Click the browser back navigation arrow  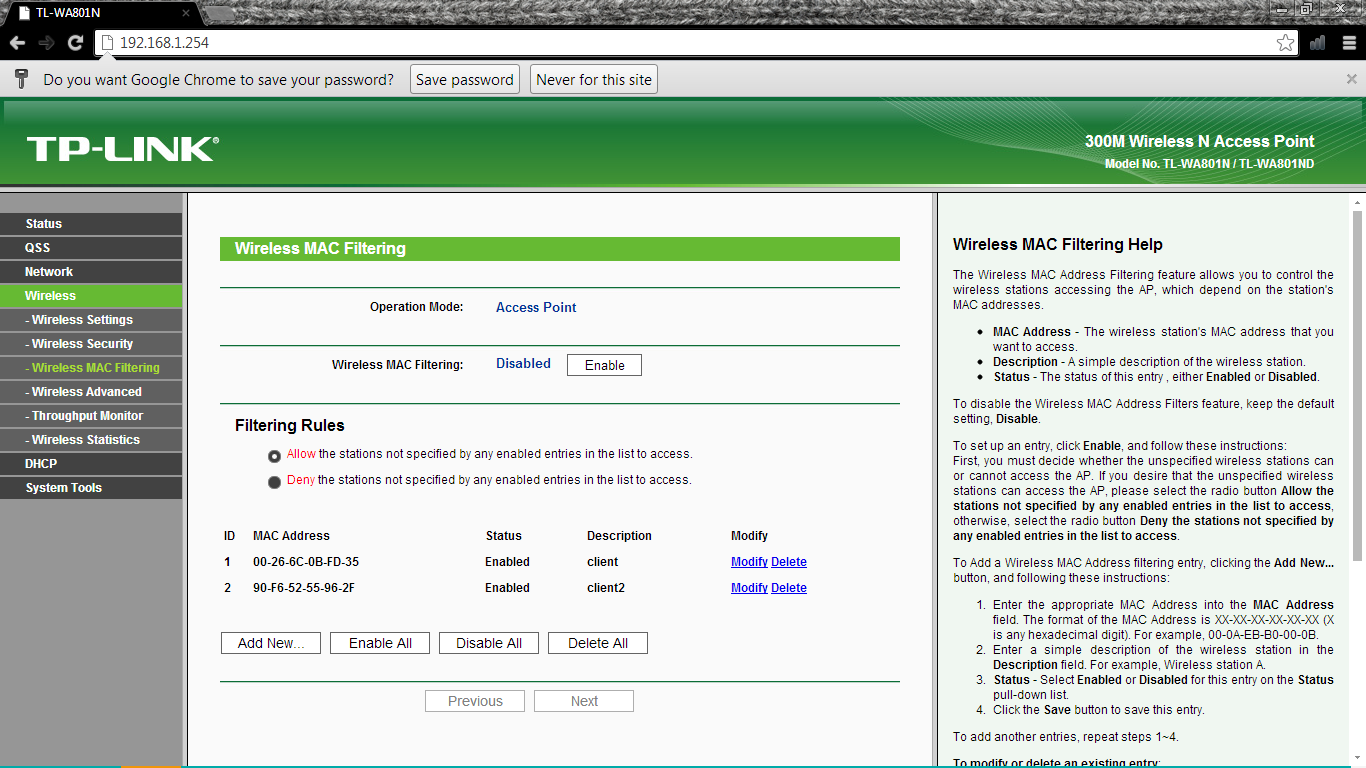[x=17, y=43]
